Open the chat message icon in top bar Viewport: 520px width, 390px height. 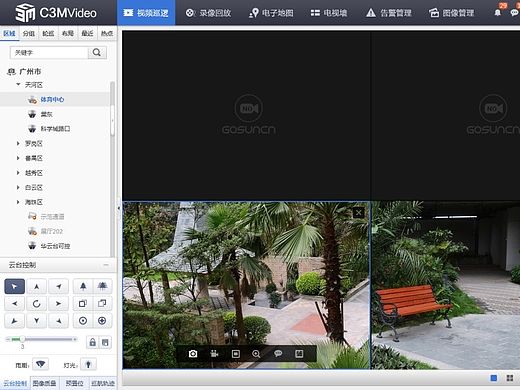(514, 13)
